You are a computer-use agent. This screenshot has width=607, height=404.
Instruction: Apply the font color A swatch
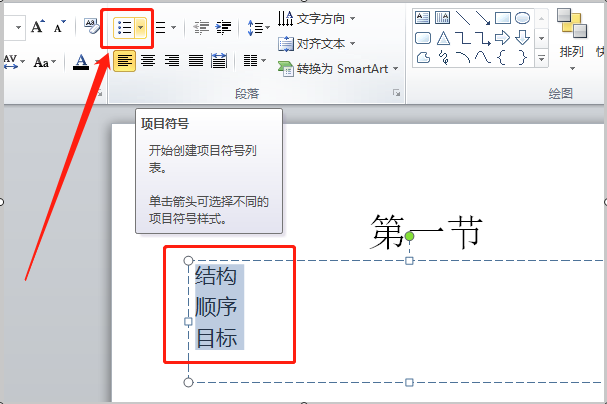81,62
